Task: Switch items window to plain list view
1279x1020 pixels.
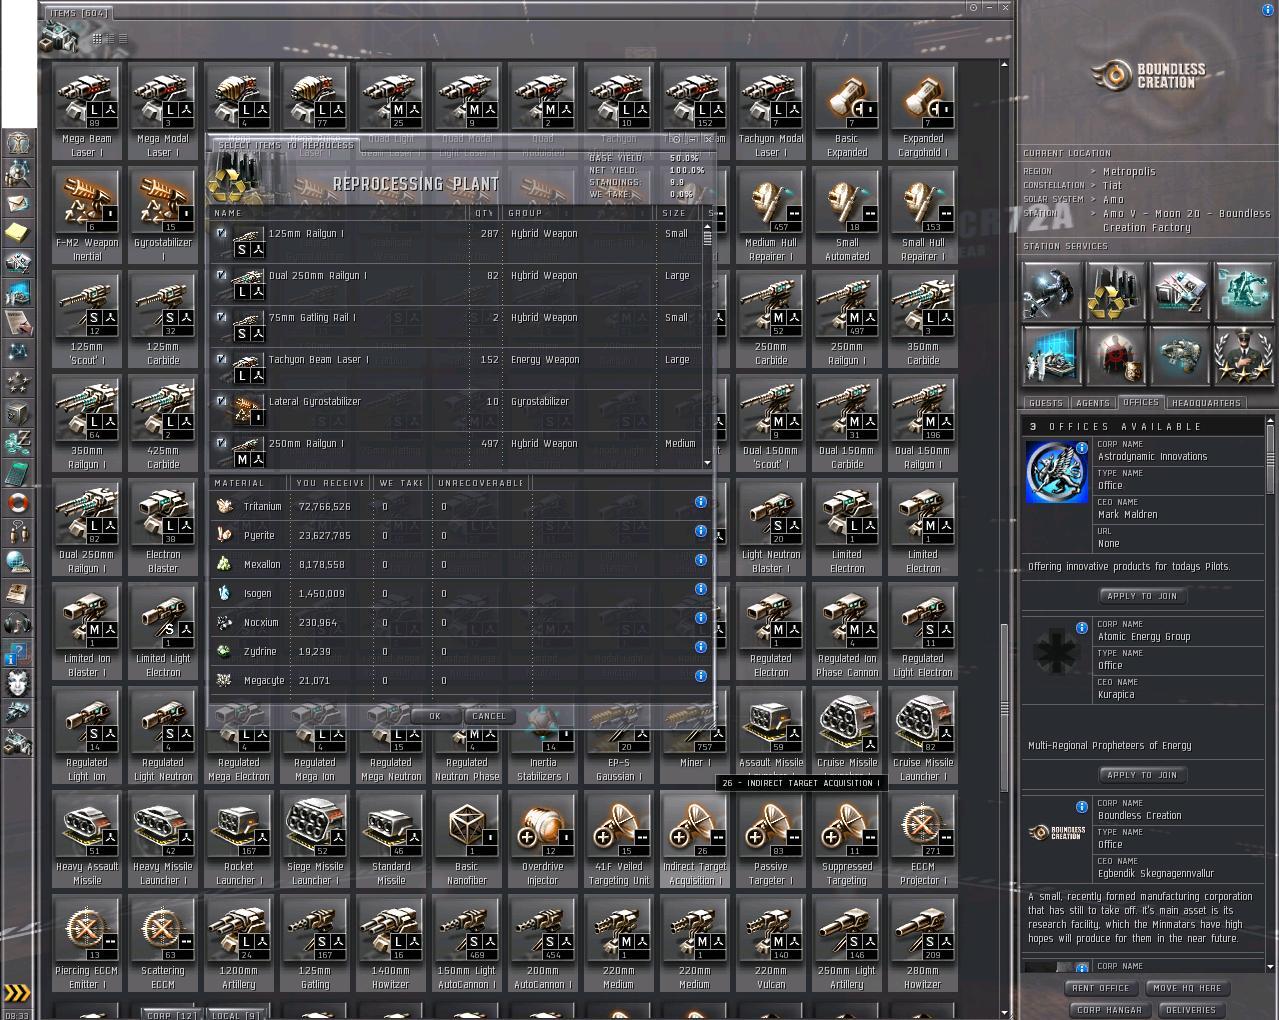Action: point(123,38)
